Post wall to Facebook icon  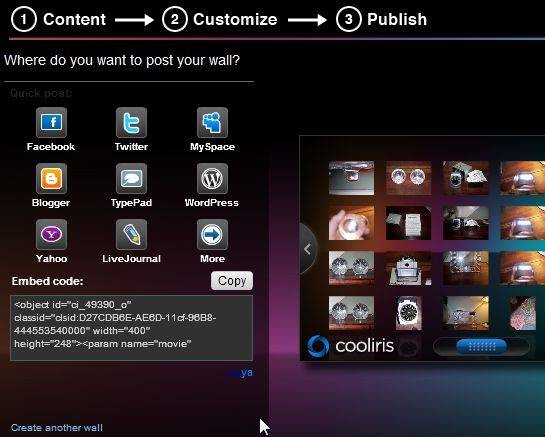51,123
